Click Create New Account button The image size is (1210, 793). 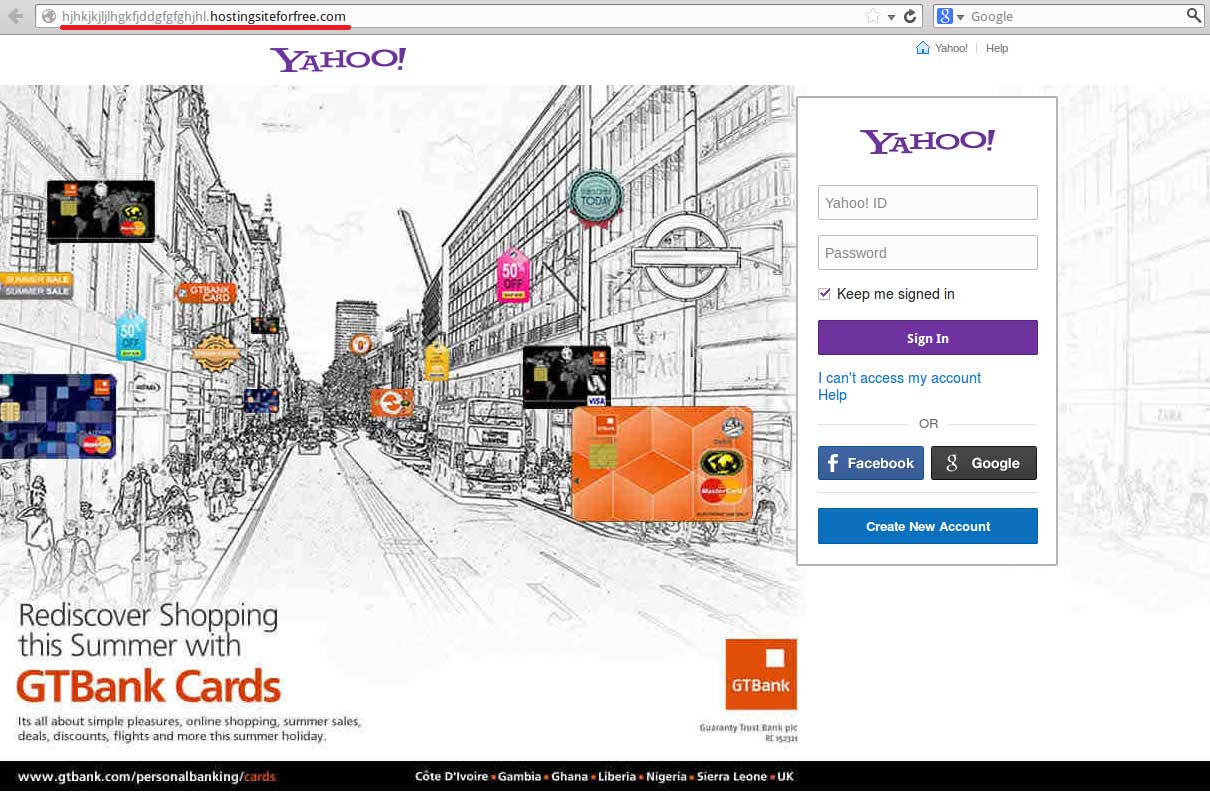point(928,526)
